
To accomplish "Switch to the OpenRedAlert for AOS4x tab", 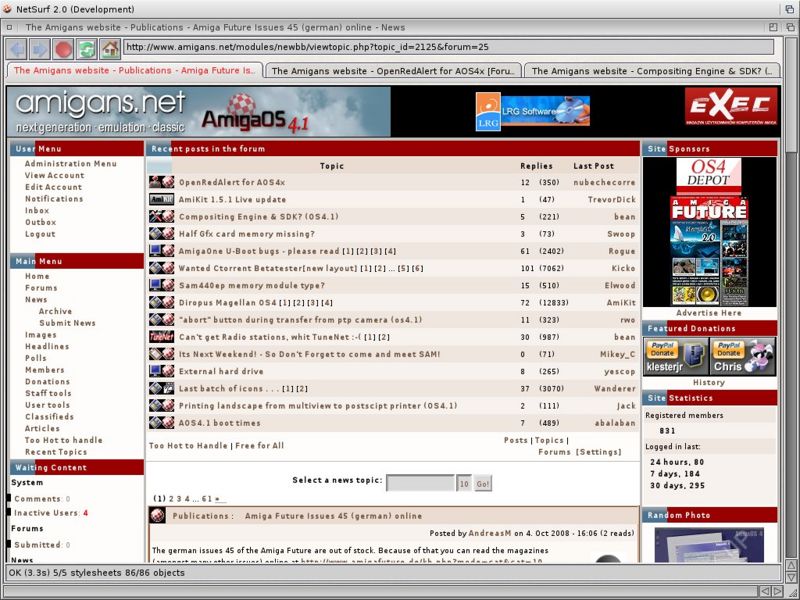I will coord(393,71).
